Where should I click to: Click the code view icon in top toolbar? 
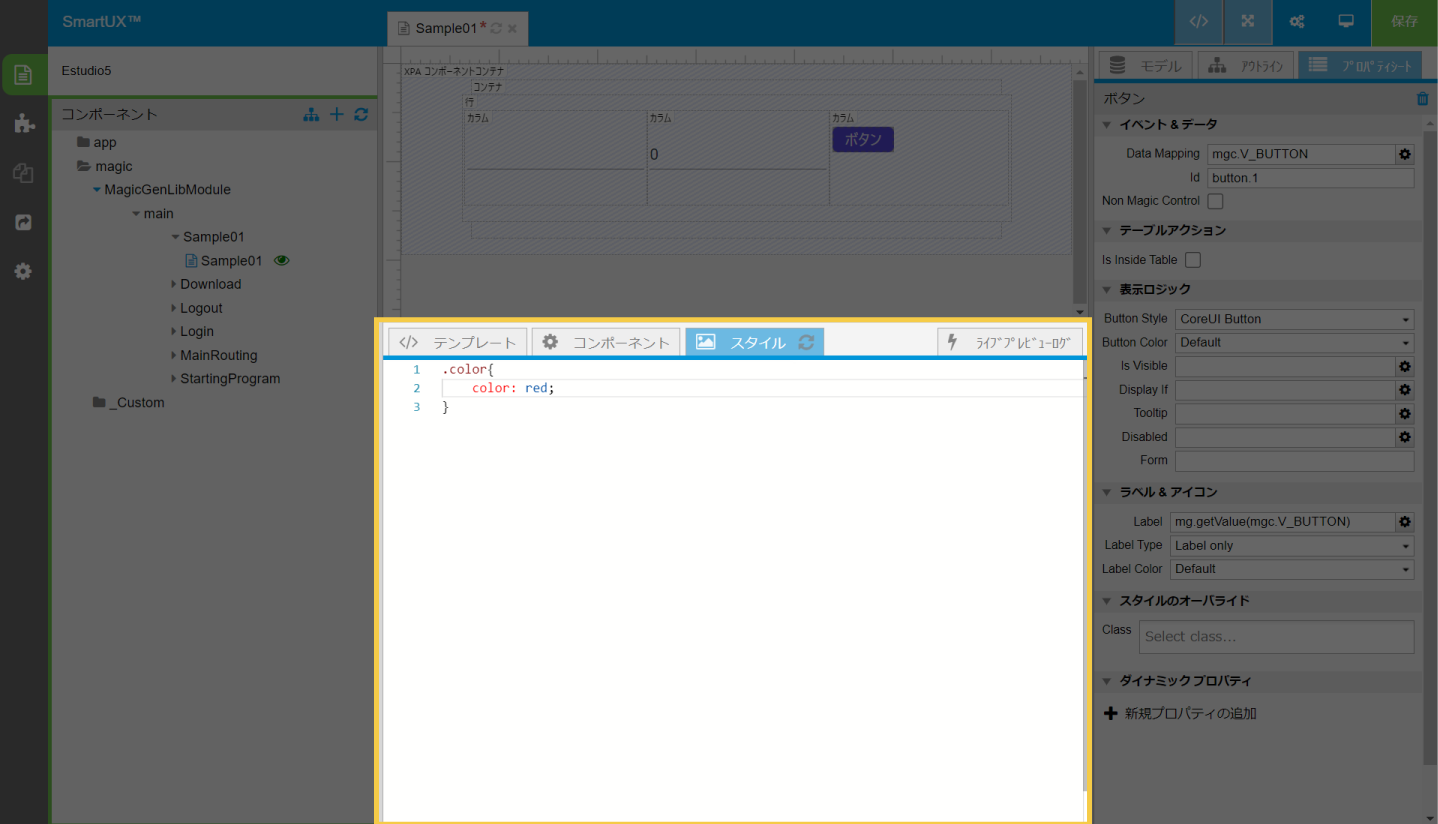pyautogui.click(x=1198, y=22)
